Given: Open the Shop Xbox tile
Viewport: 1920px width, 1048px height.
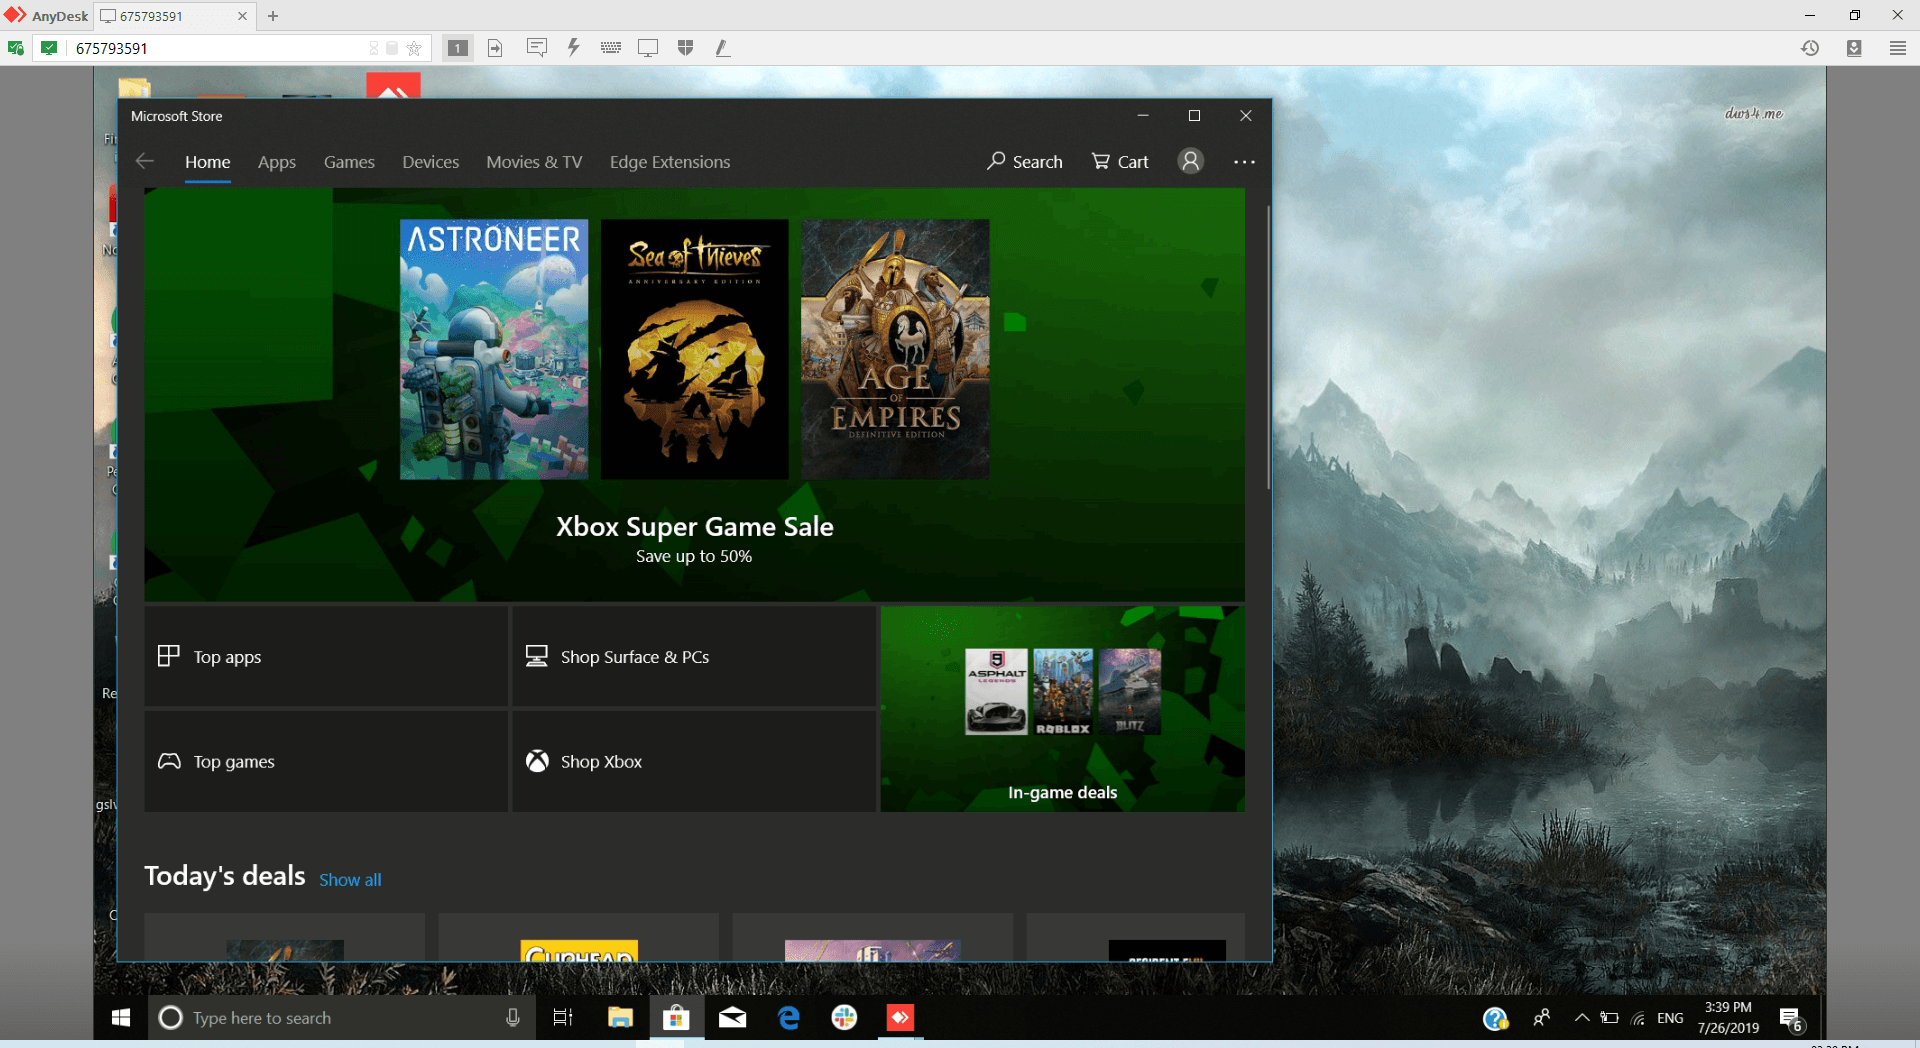Looking at the screenshot, I should pos(694,762).
